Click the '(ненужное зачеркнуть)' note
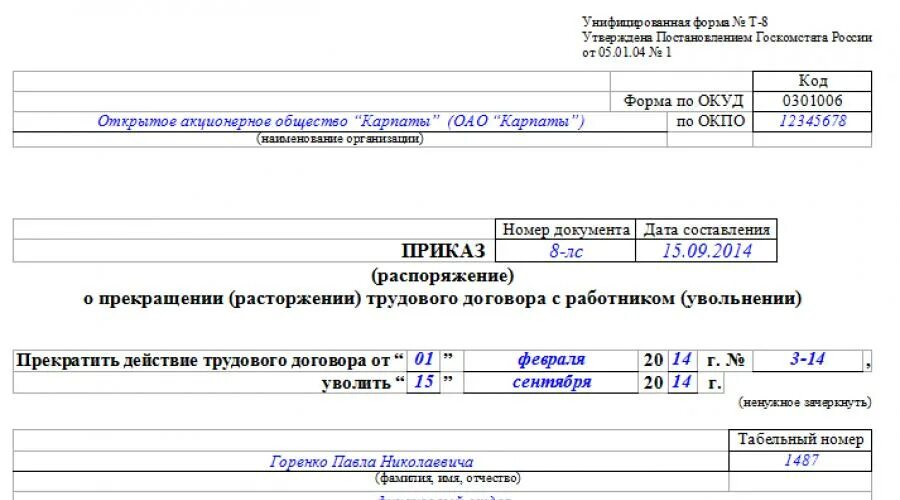Image resolution: width=900 pixels, height=500 pixels. [805, 402]
